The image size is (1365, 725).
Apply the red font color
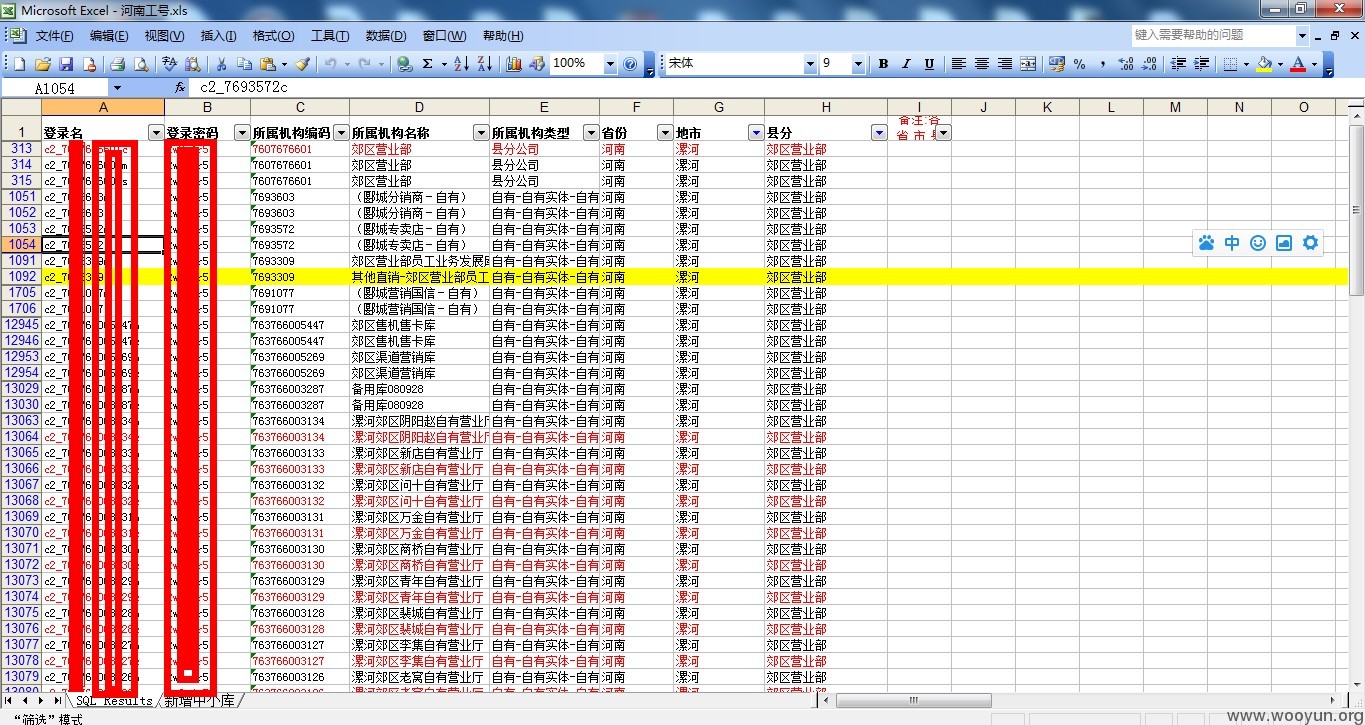pos(1297,64)
